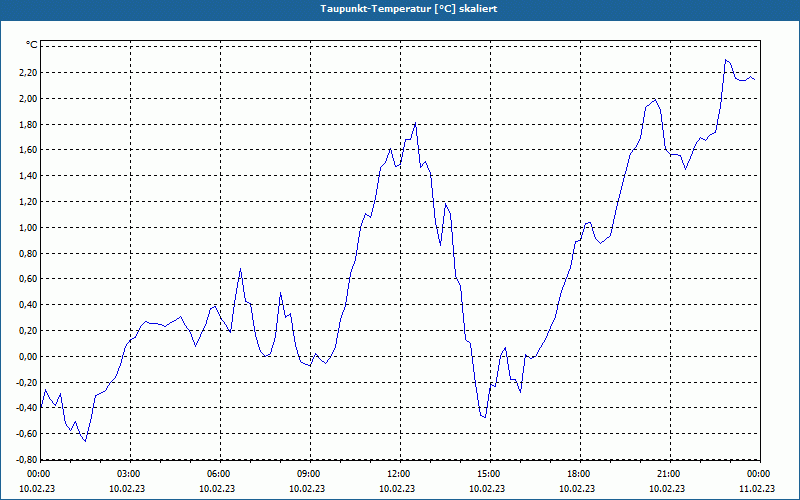Image resolution: width=800 pixels, height=500 pixels.
Task: Click the '10.02.23' date beneath 06:00
Action: (217, 489)
